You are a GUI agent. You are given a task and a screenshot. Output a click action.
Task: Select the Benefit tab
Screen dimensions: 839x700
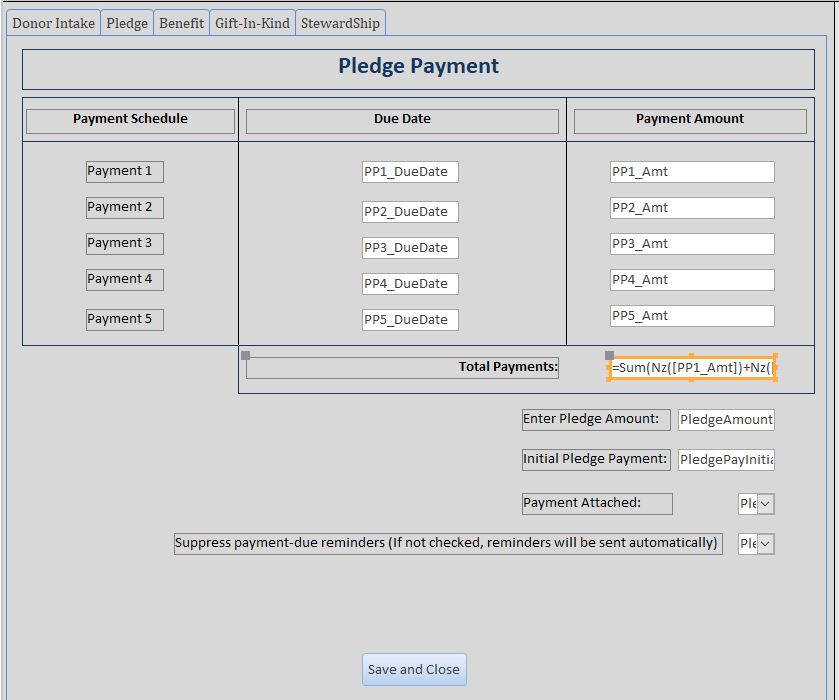coord(181,23)
